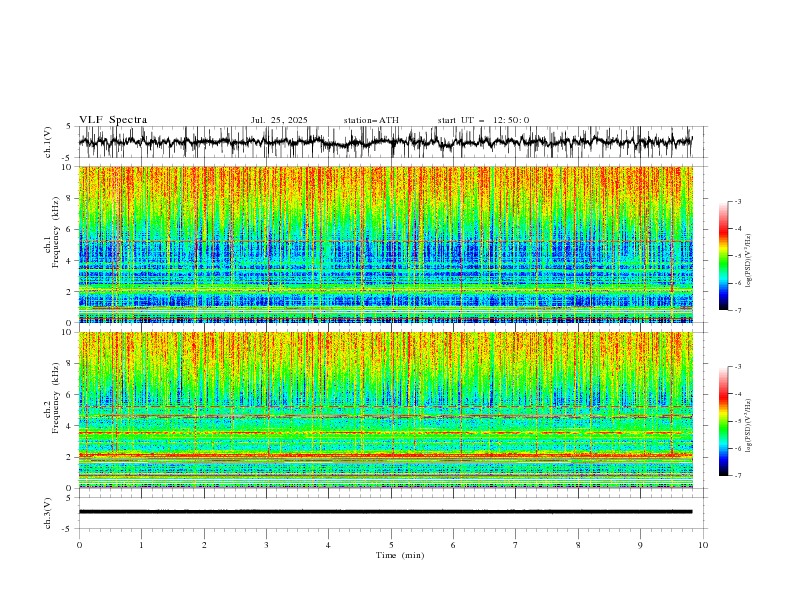Click time axis tick label "7"
The height and width of the screenshot is (612, 792).
(515, 545)
